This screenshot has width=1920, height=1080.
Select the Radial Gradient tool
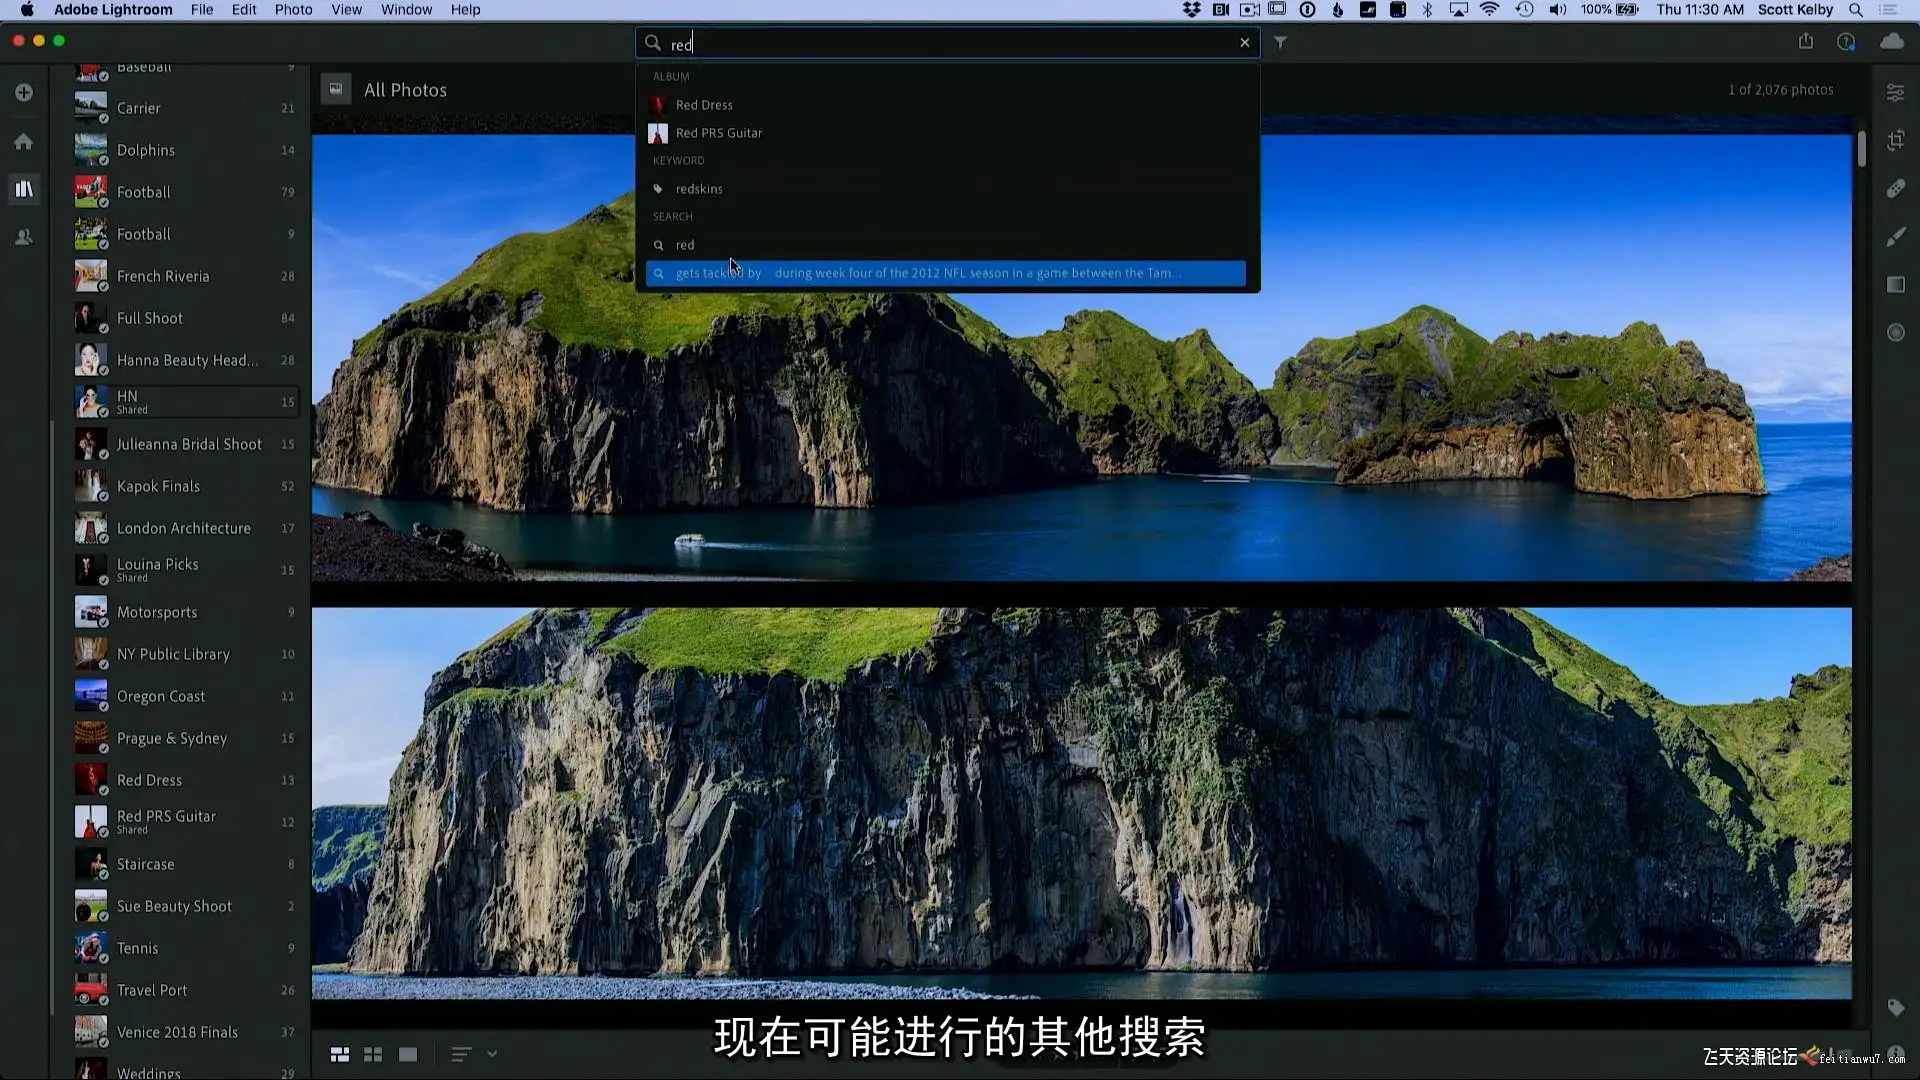coord(1895,333)
